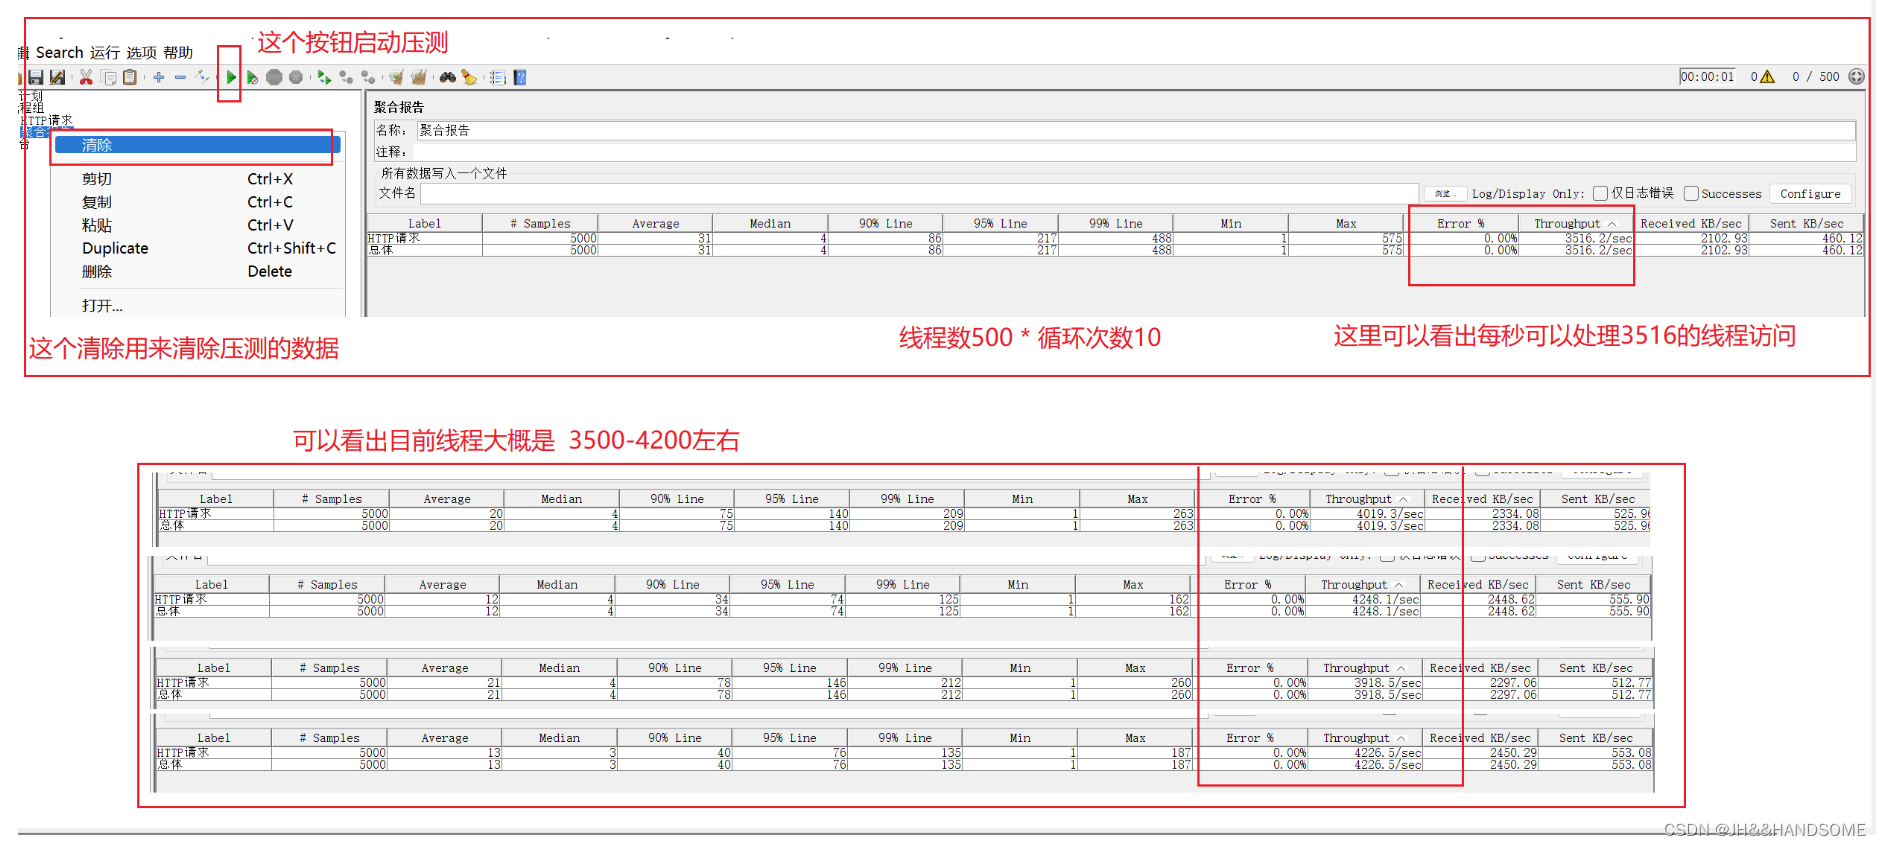Click the Reset Search yellow broom icon

pyautogui.click(x=469, y=77)
